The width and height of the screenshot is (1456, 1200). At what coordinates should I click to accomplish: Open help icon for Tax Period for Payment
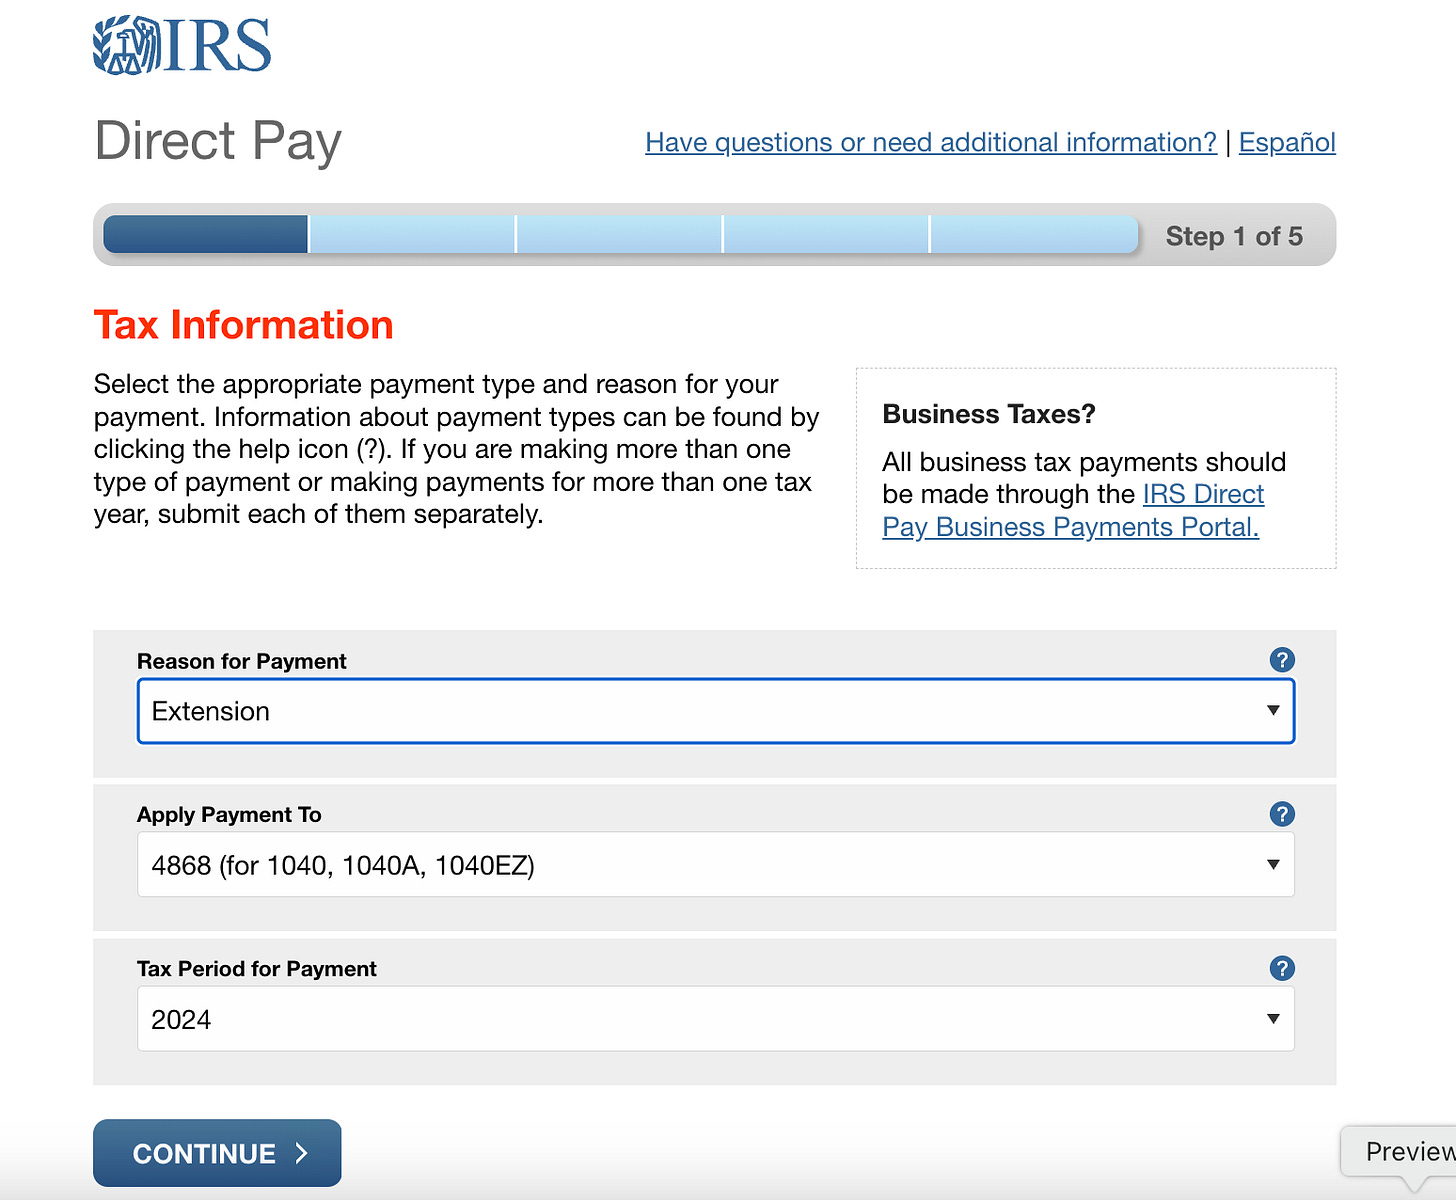click(x=1282, y=968)
